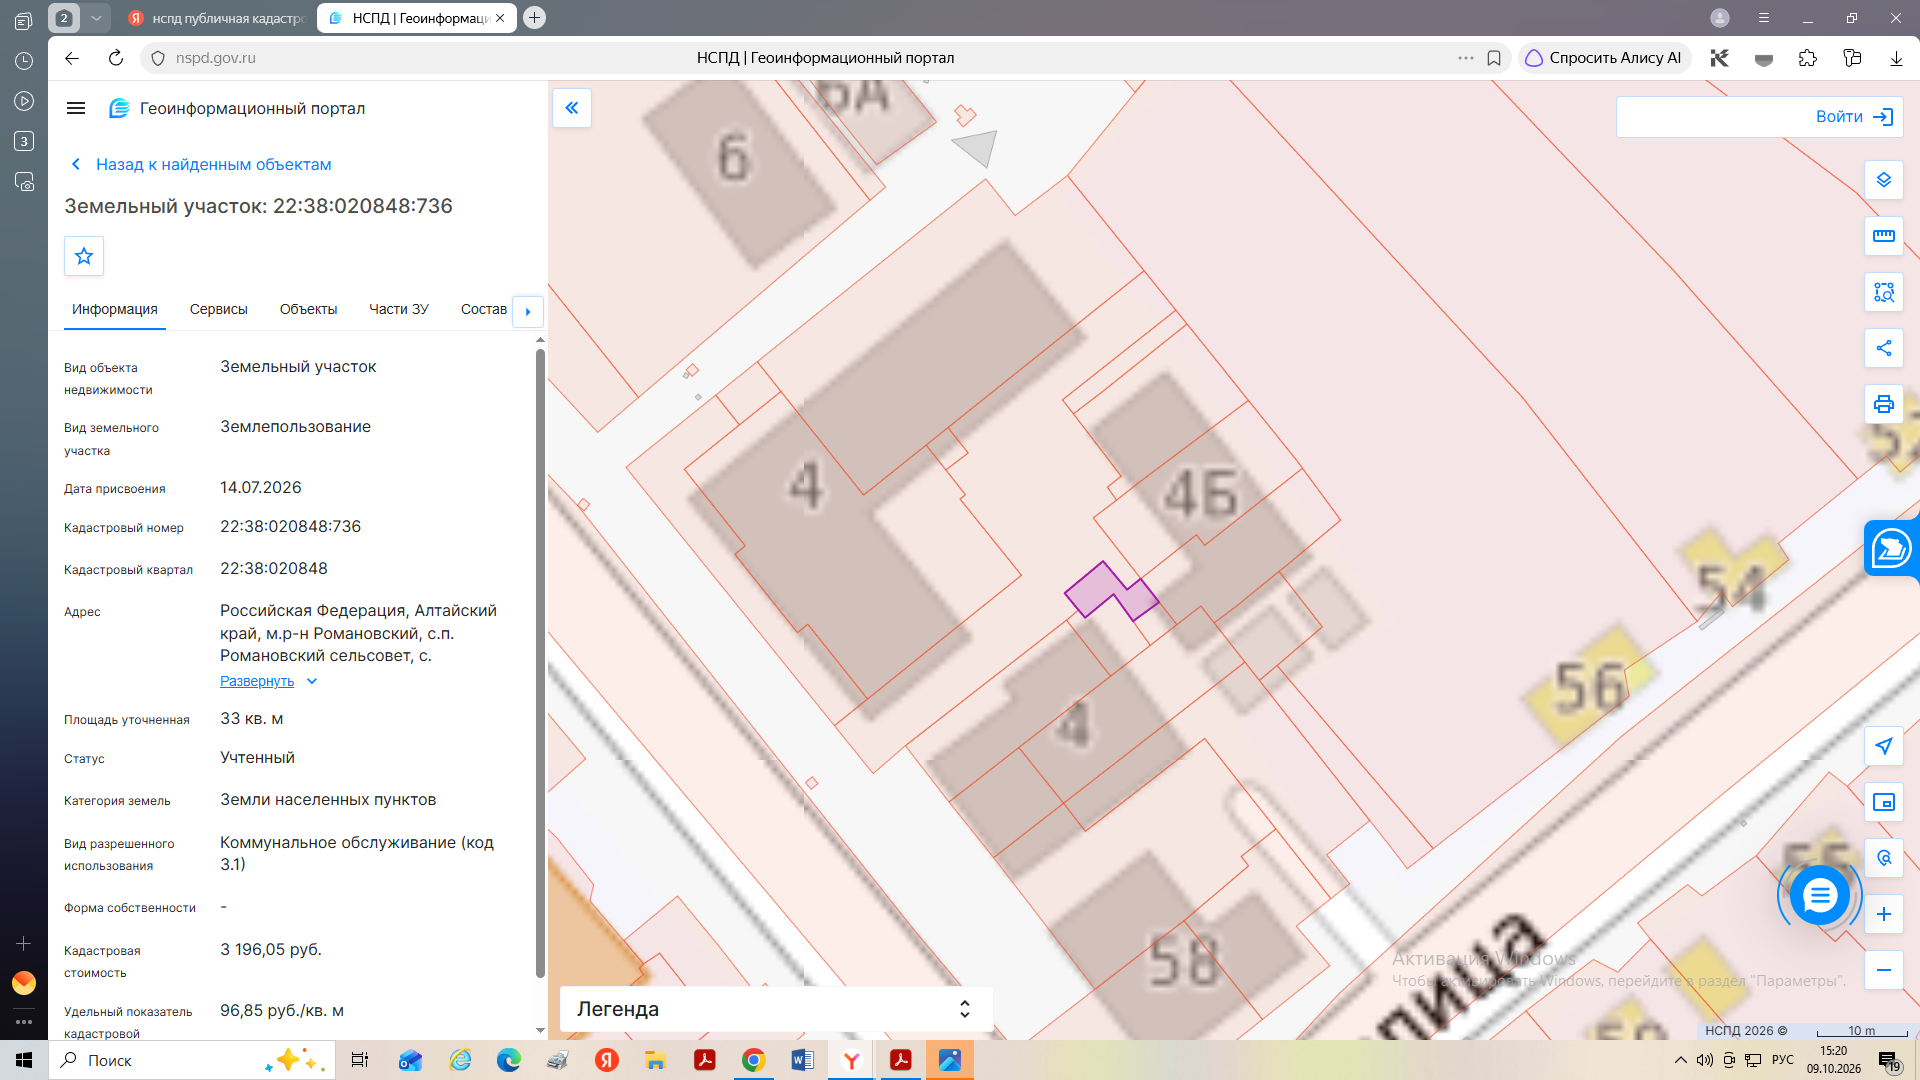Go back to found objects
Image resolution: width=1920 pixels, height=1080 pixels.
coord(202,164)
